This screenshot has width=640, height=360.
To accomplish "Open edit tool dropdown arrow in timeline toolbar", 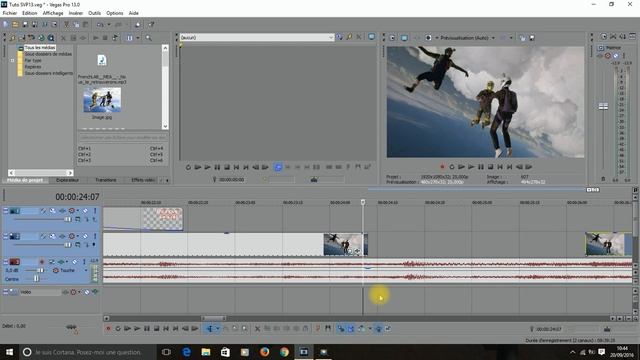I will [218, 329].
